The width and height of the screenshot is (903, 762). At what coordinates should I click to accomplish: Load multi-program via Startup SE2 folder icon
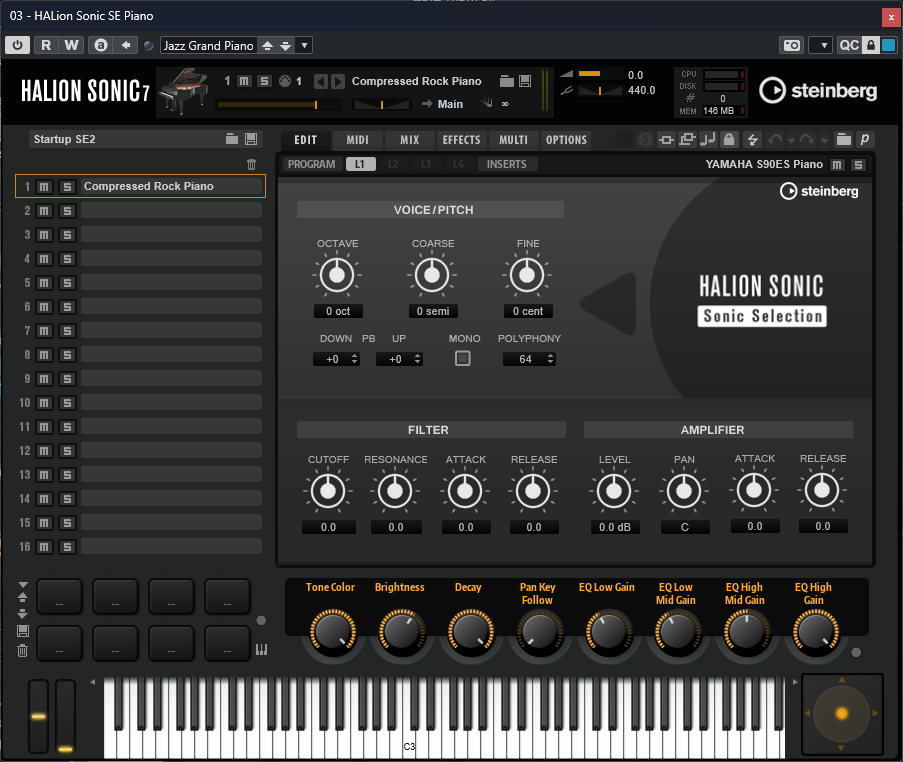coord(232,139)
